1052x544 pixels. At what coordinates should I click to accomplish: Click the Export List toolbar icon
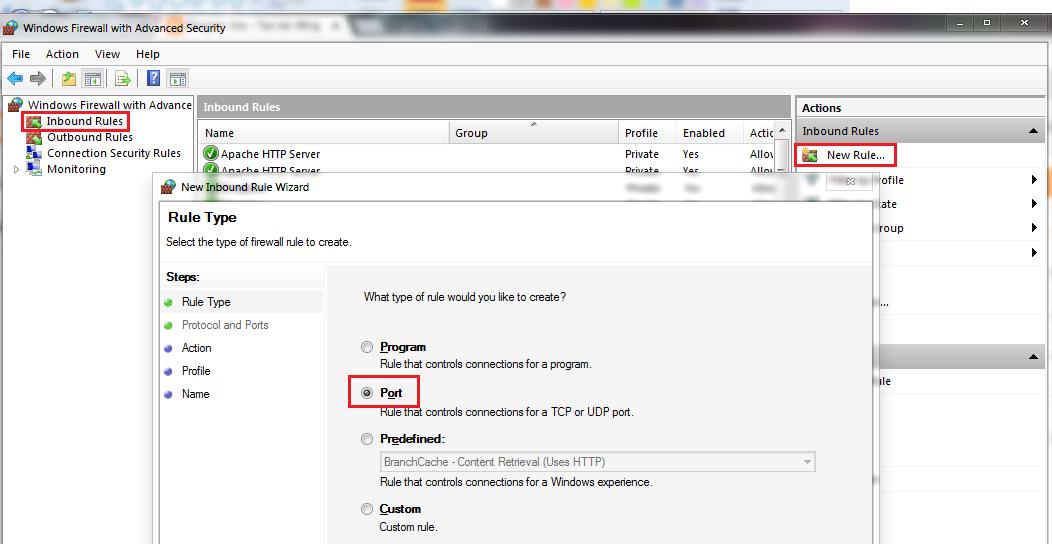pos(123,78)
